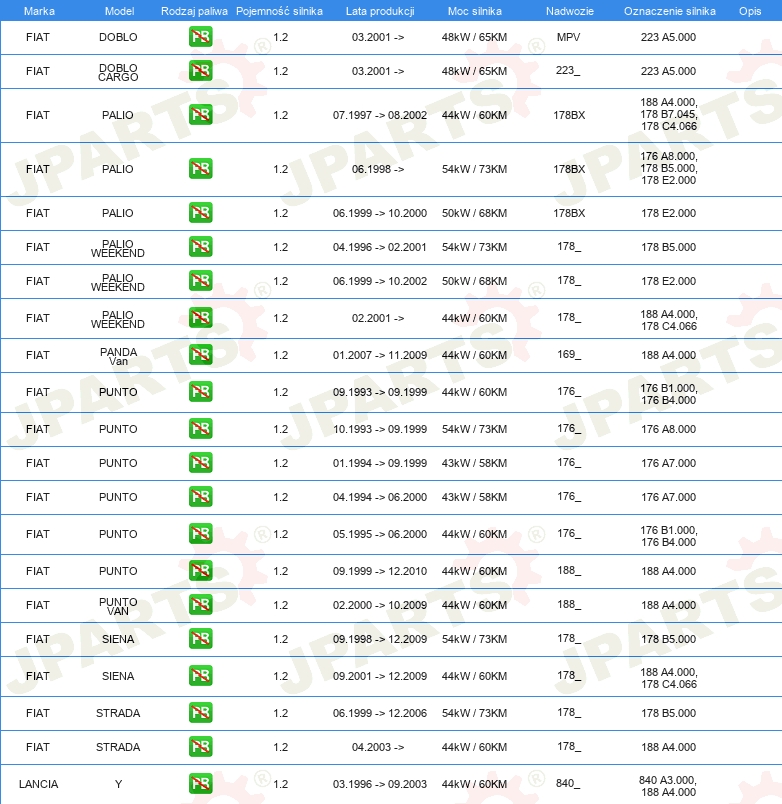Click the 48kW / 65KM power cell in the DOBLO CARGO row
This screenshot has width=782, height=804.
(474, 71)
